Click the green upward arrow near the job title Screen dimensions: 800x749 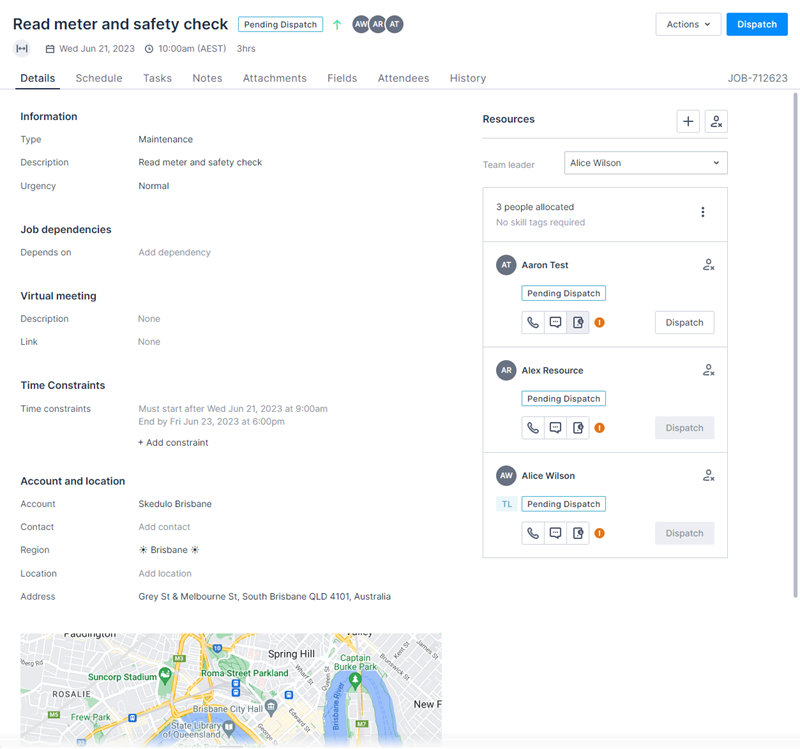tap(337, 23)
